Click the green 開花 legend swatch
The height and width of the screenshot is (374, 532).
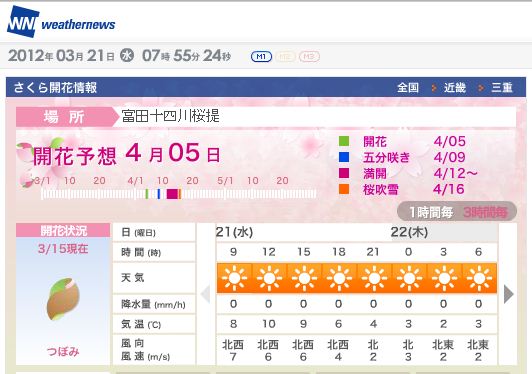pos(344,141)
